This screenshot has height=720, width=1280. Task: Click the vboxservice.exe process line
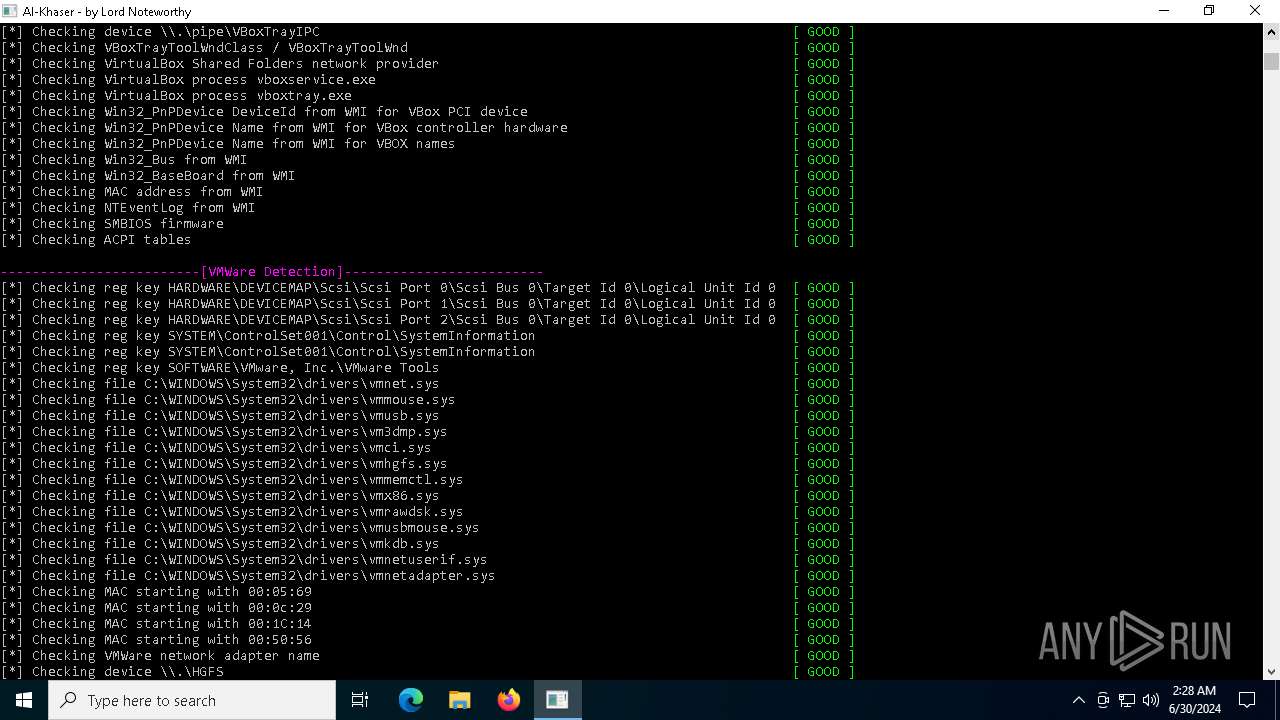[x=188, y=80]
